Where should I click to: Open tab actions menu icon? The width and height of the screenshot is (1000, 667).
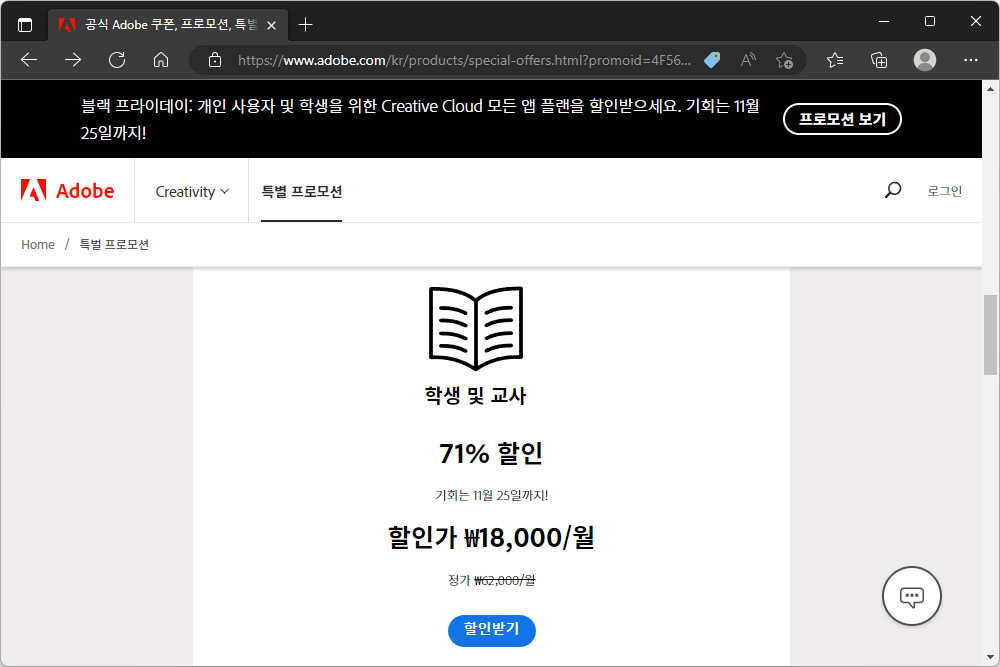(25, 25)
